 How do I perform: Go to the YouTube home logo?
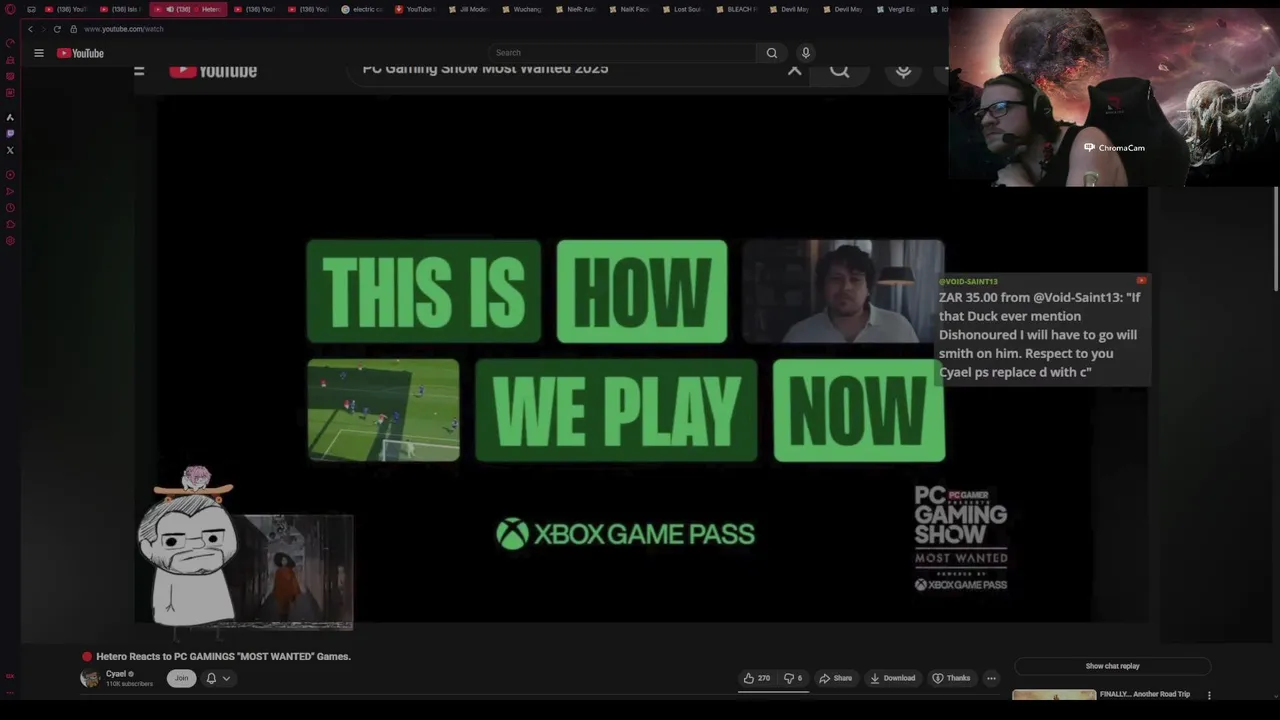pos(80,53)
